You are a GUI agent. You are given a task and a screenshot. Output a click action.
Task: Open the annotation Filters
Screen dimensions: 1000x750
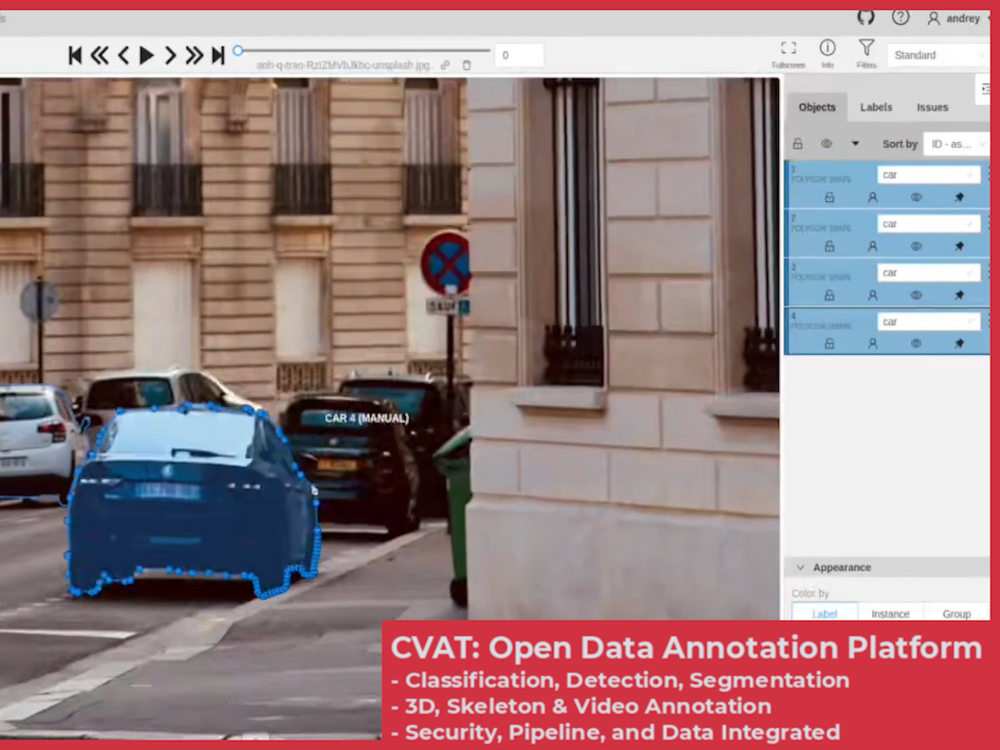click(866, 54)
